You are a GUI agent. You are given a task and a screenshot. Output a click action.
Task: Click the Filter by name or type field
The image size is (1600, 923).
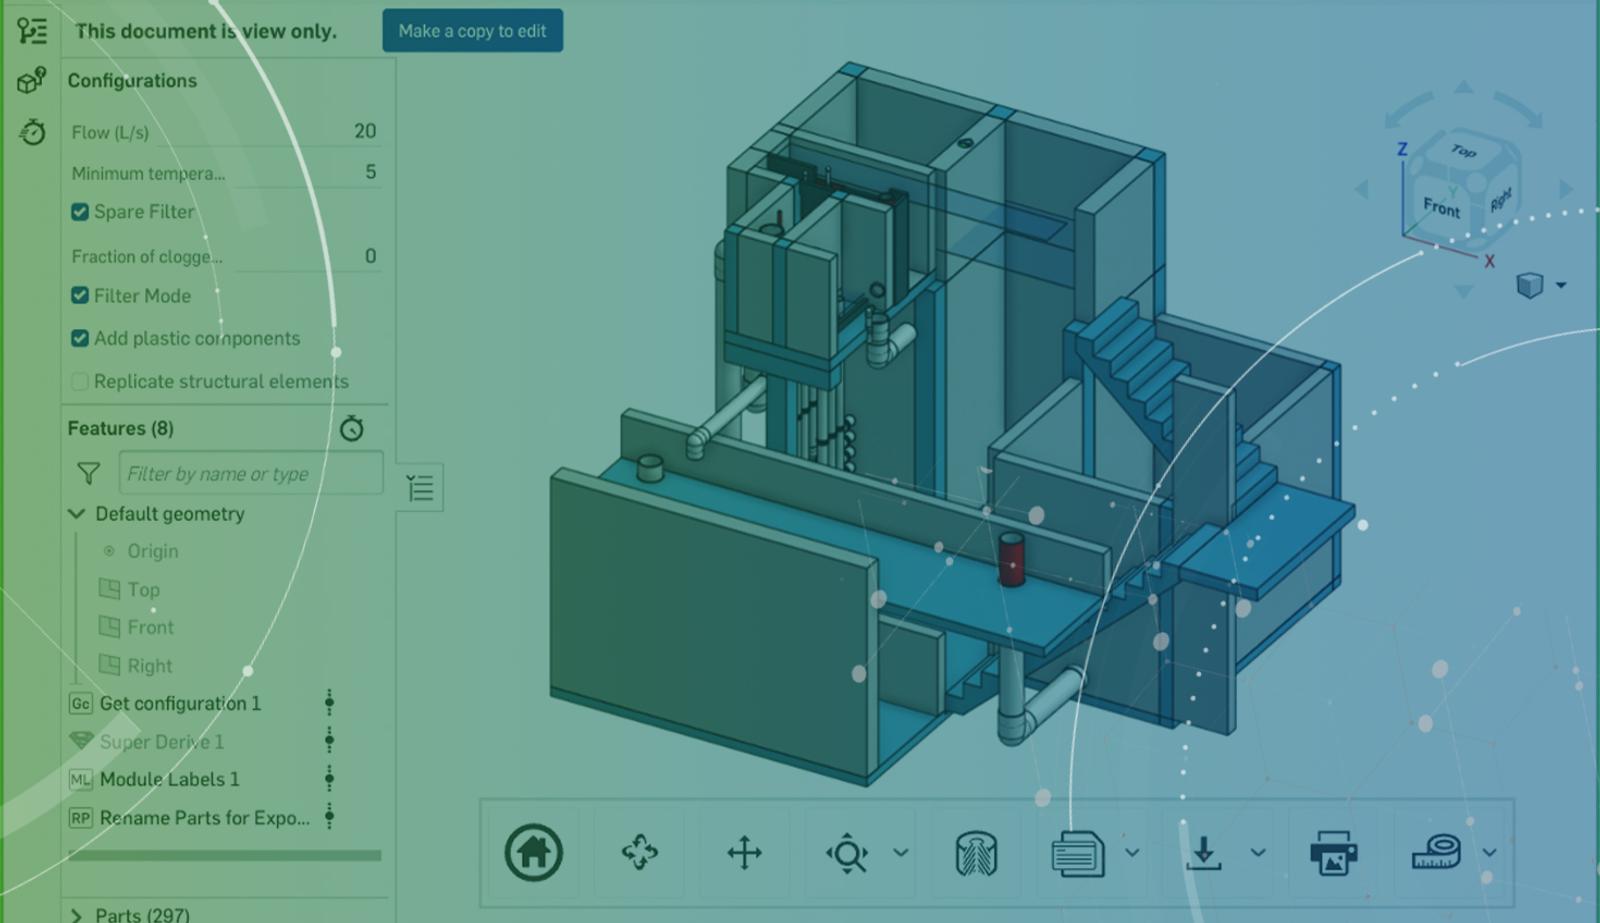(250, 474)
